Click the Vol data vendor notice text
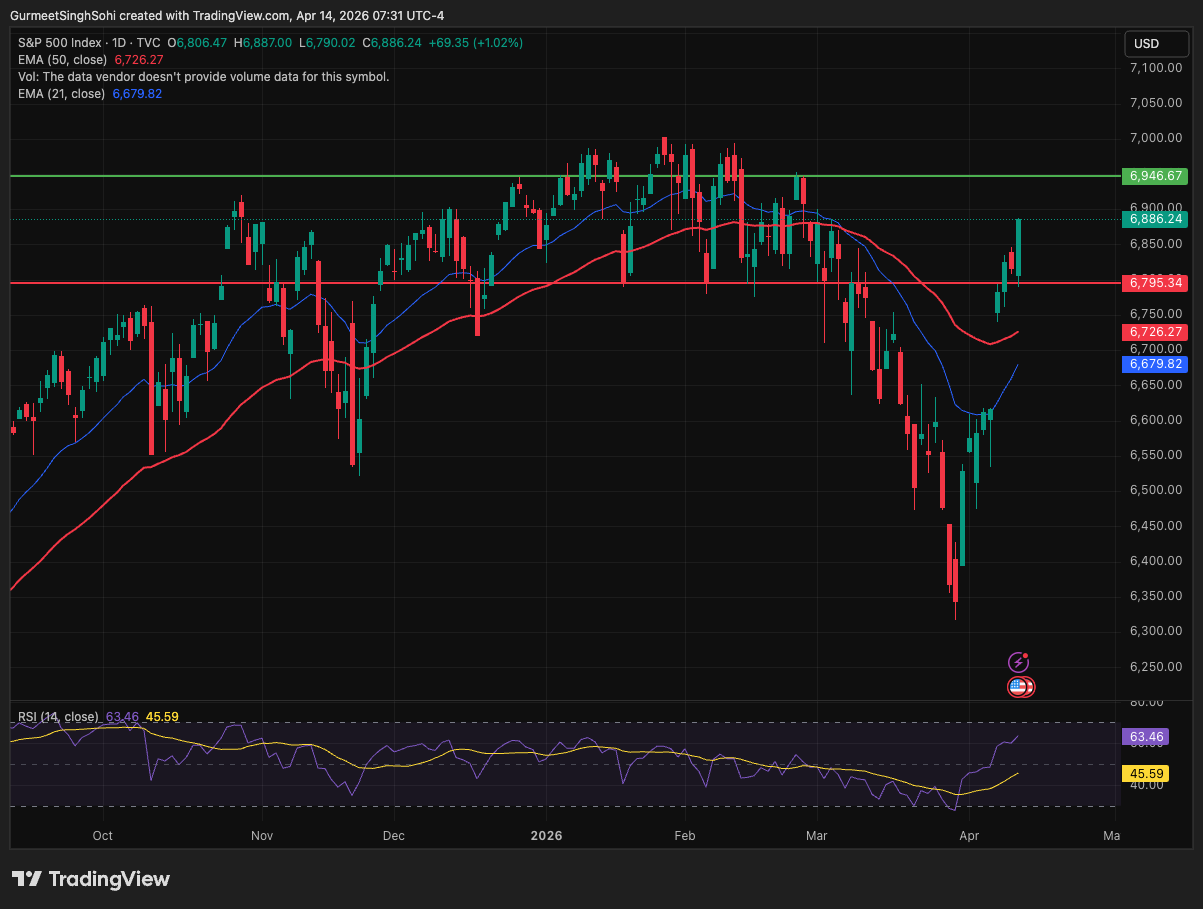Image resolution: width=1203 pixels, height=909 pixels. 204,77
